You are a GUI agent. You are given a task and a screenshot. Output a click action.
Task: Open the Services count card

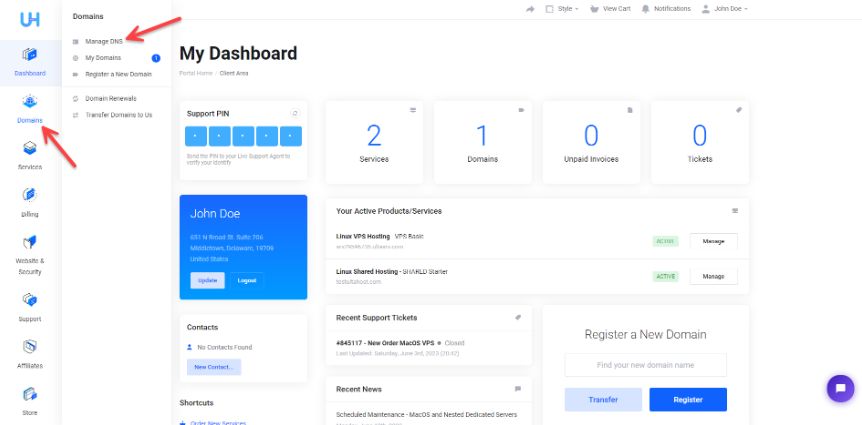tap(374, 142)
